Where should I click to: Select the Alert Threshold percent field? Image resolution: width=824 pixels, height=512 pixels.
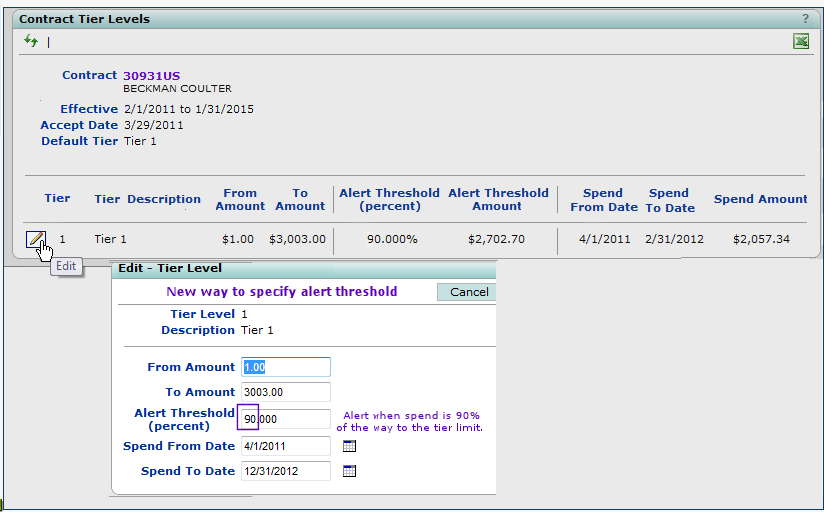pyautogui.click(x=285, y=419)
